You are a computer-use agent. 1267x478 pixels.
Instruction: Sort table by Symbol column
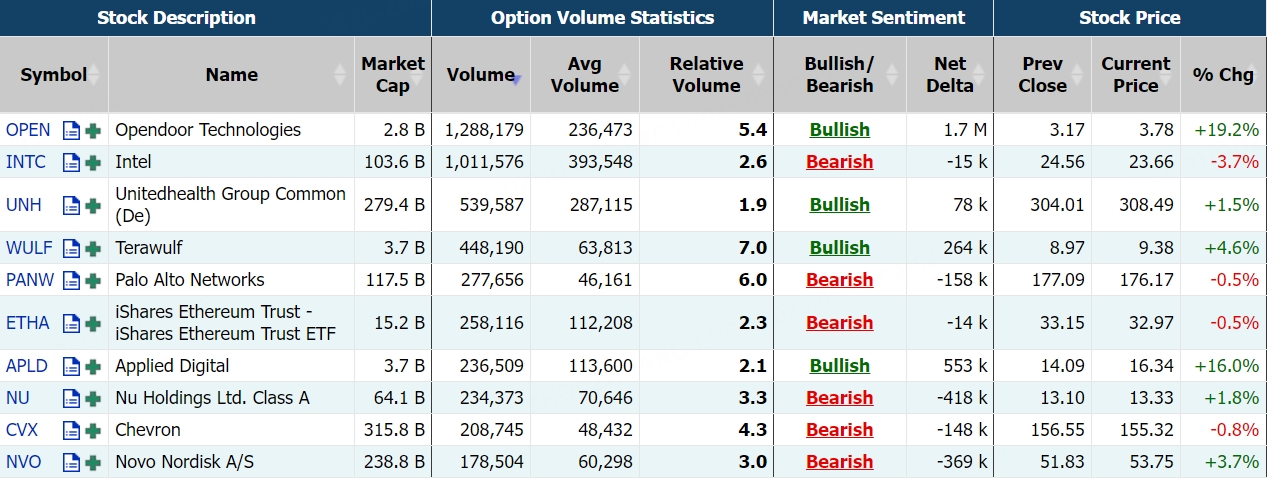coord(54,75)
